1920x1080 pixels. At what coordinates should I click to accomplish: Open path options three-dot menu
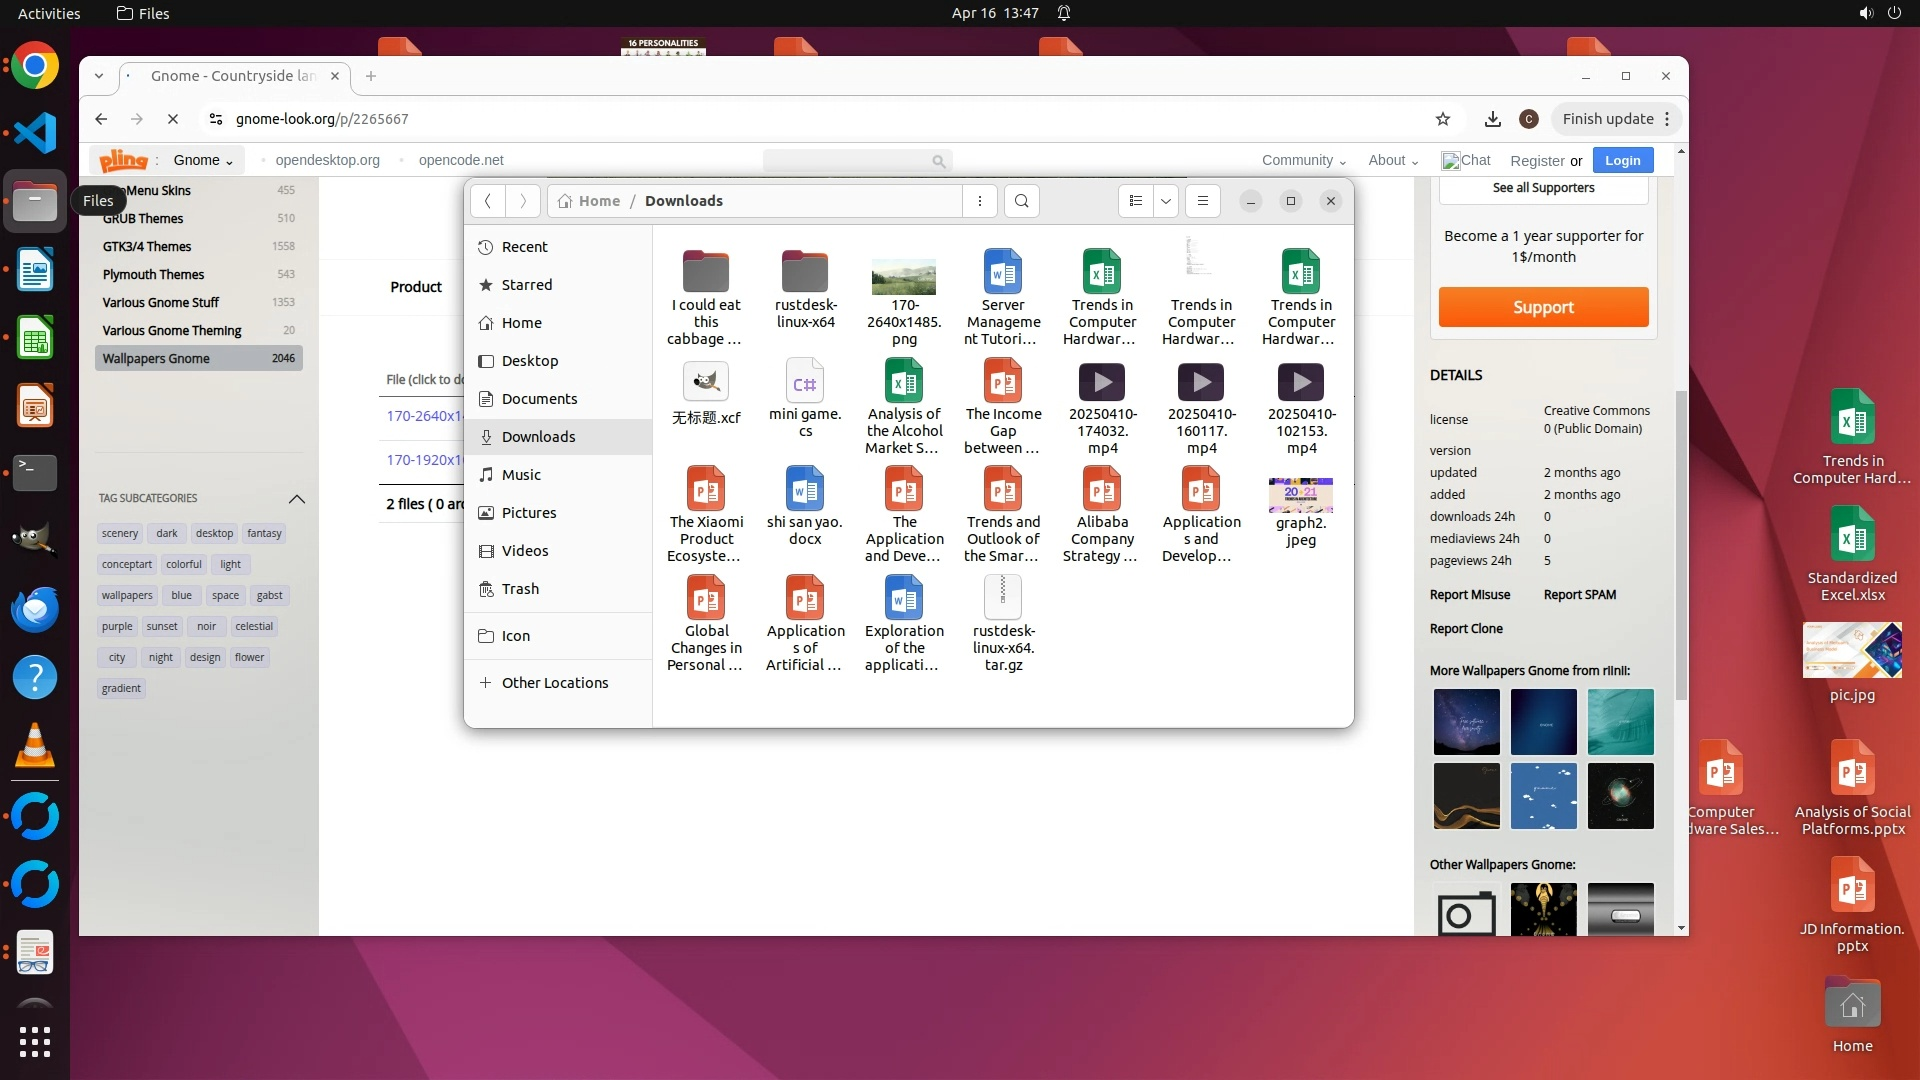point(979,201)
